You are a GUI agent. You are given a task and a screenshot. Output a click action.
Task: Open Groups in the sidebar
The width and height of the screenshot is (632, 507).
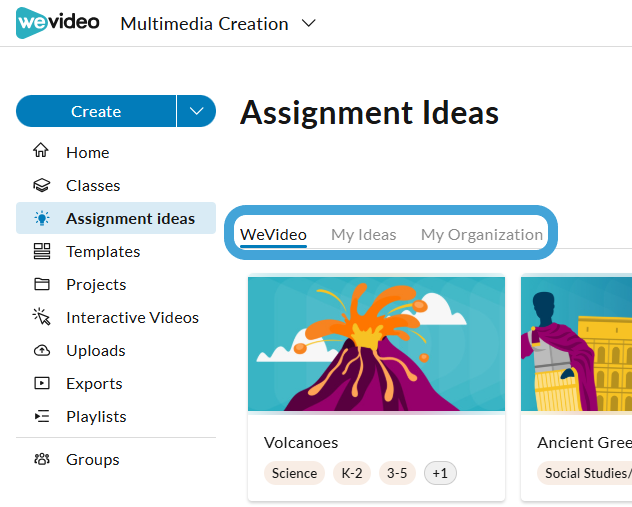pyautogui.click(x=116, y=459)
